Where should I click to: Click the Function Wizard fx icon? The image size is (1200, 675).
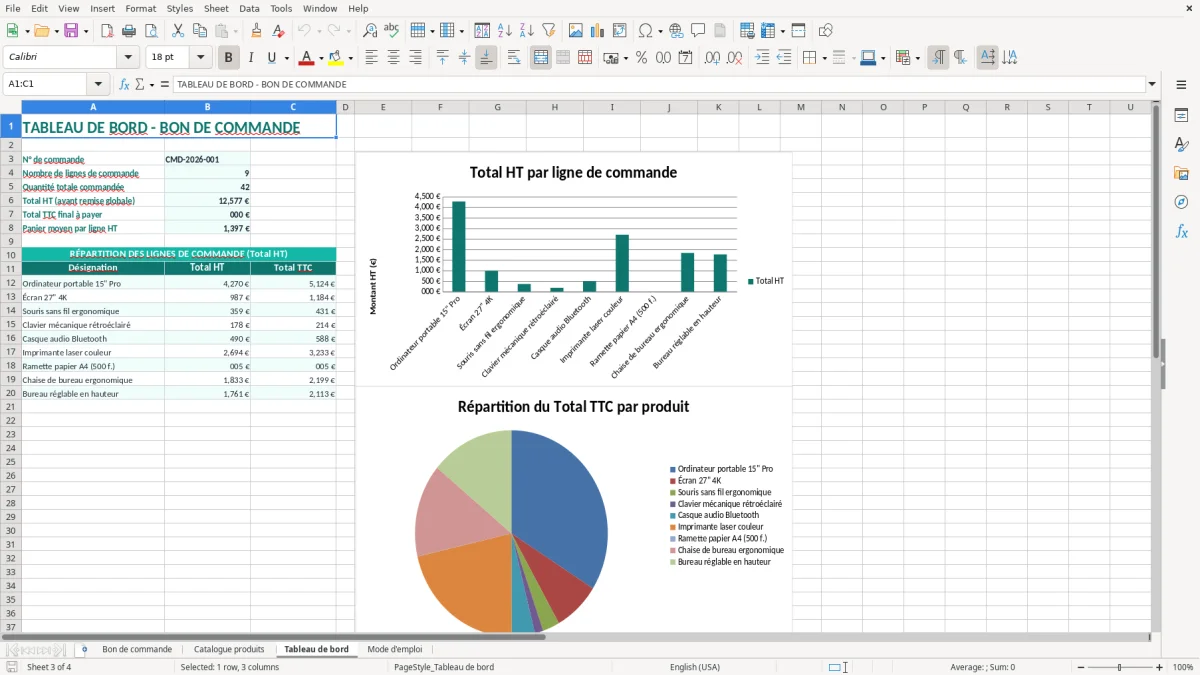click(124, 84)
